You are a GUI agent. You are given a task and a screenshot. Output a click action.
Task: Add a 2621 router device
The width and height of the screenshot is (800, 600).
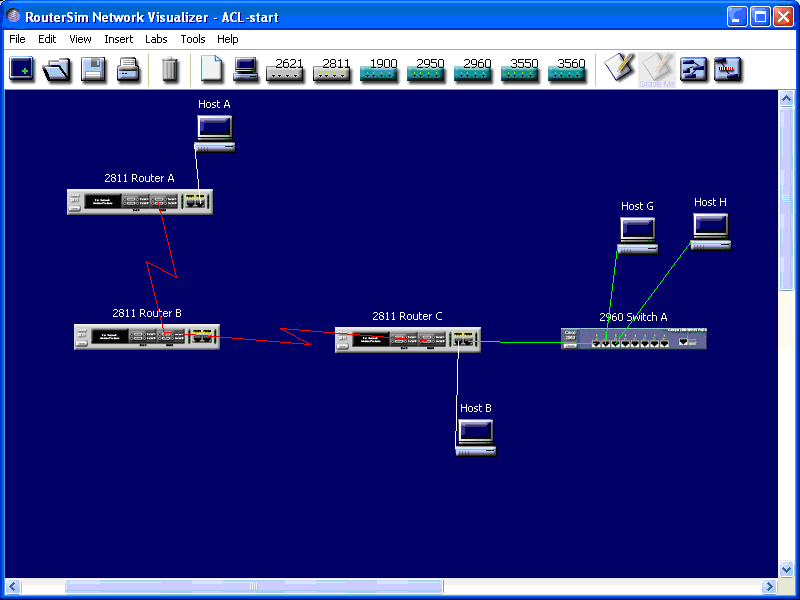coord(285,69)
